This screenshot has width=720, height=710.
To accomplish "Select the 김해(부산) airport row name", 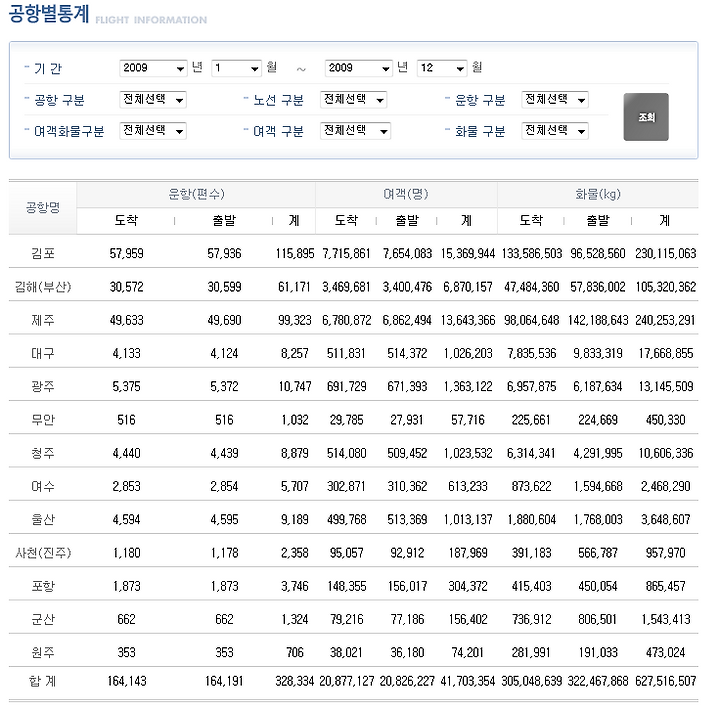I will (x=43, y=287).
